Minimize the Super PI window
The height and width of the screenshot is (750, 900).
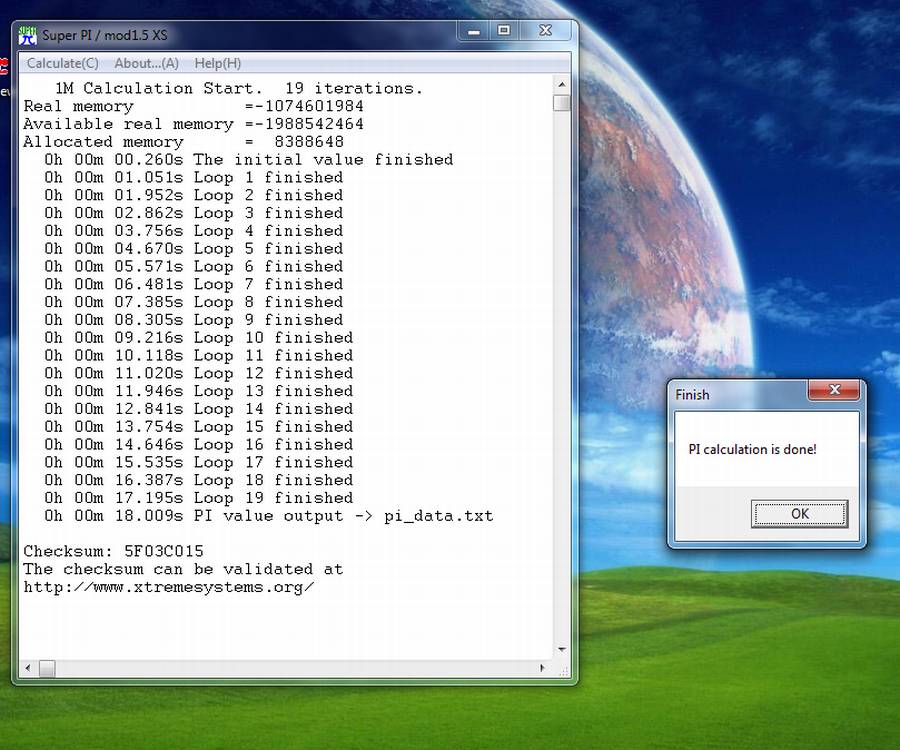tap(474, 32)
